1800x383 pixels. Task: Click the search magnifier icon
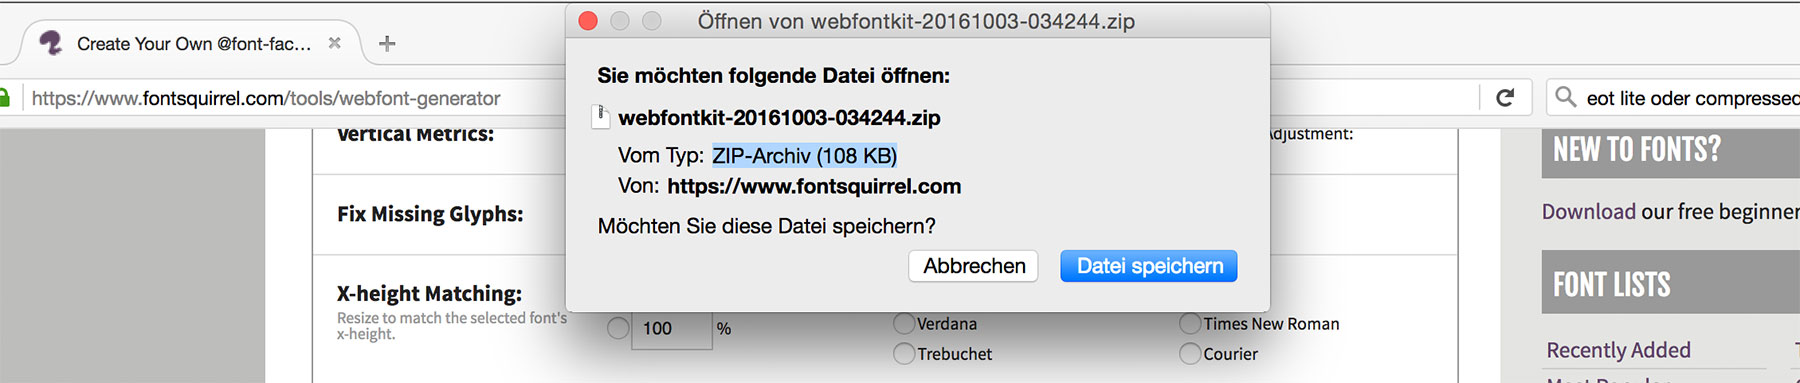pyautogui.click(x=1565, y=97)
